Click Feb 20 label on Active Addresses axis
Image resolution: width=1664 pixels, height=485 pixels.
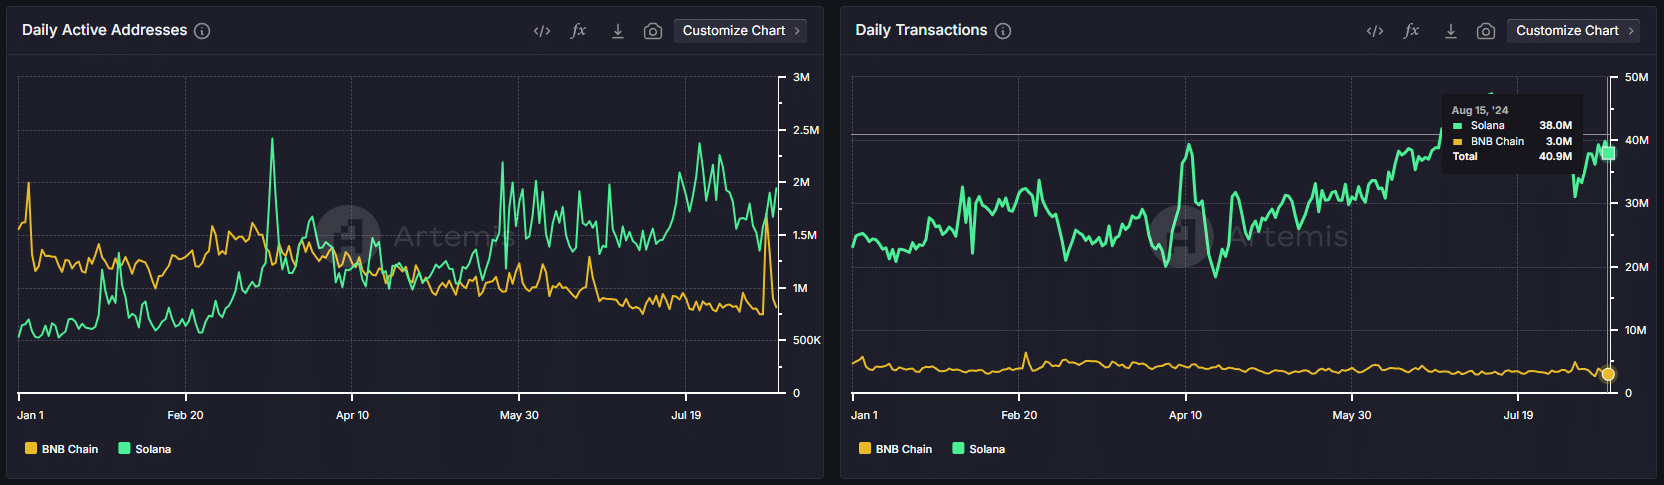[x=185, y=415]
